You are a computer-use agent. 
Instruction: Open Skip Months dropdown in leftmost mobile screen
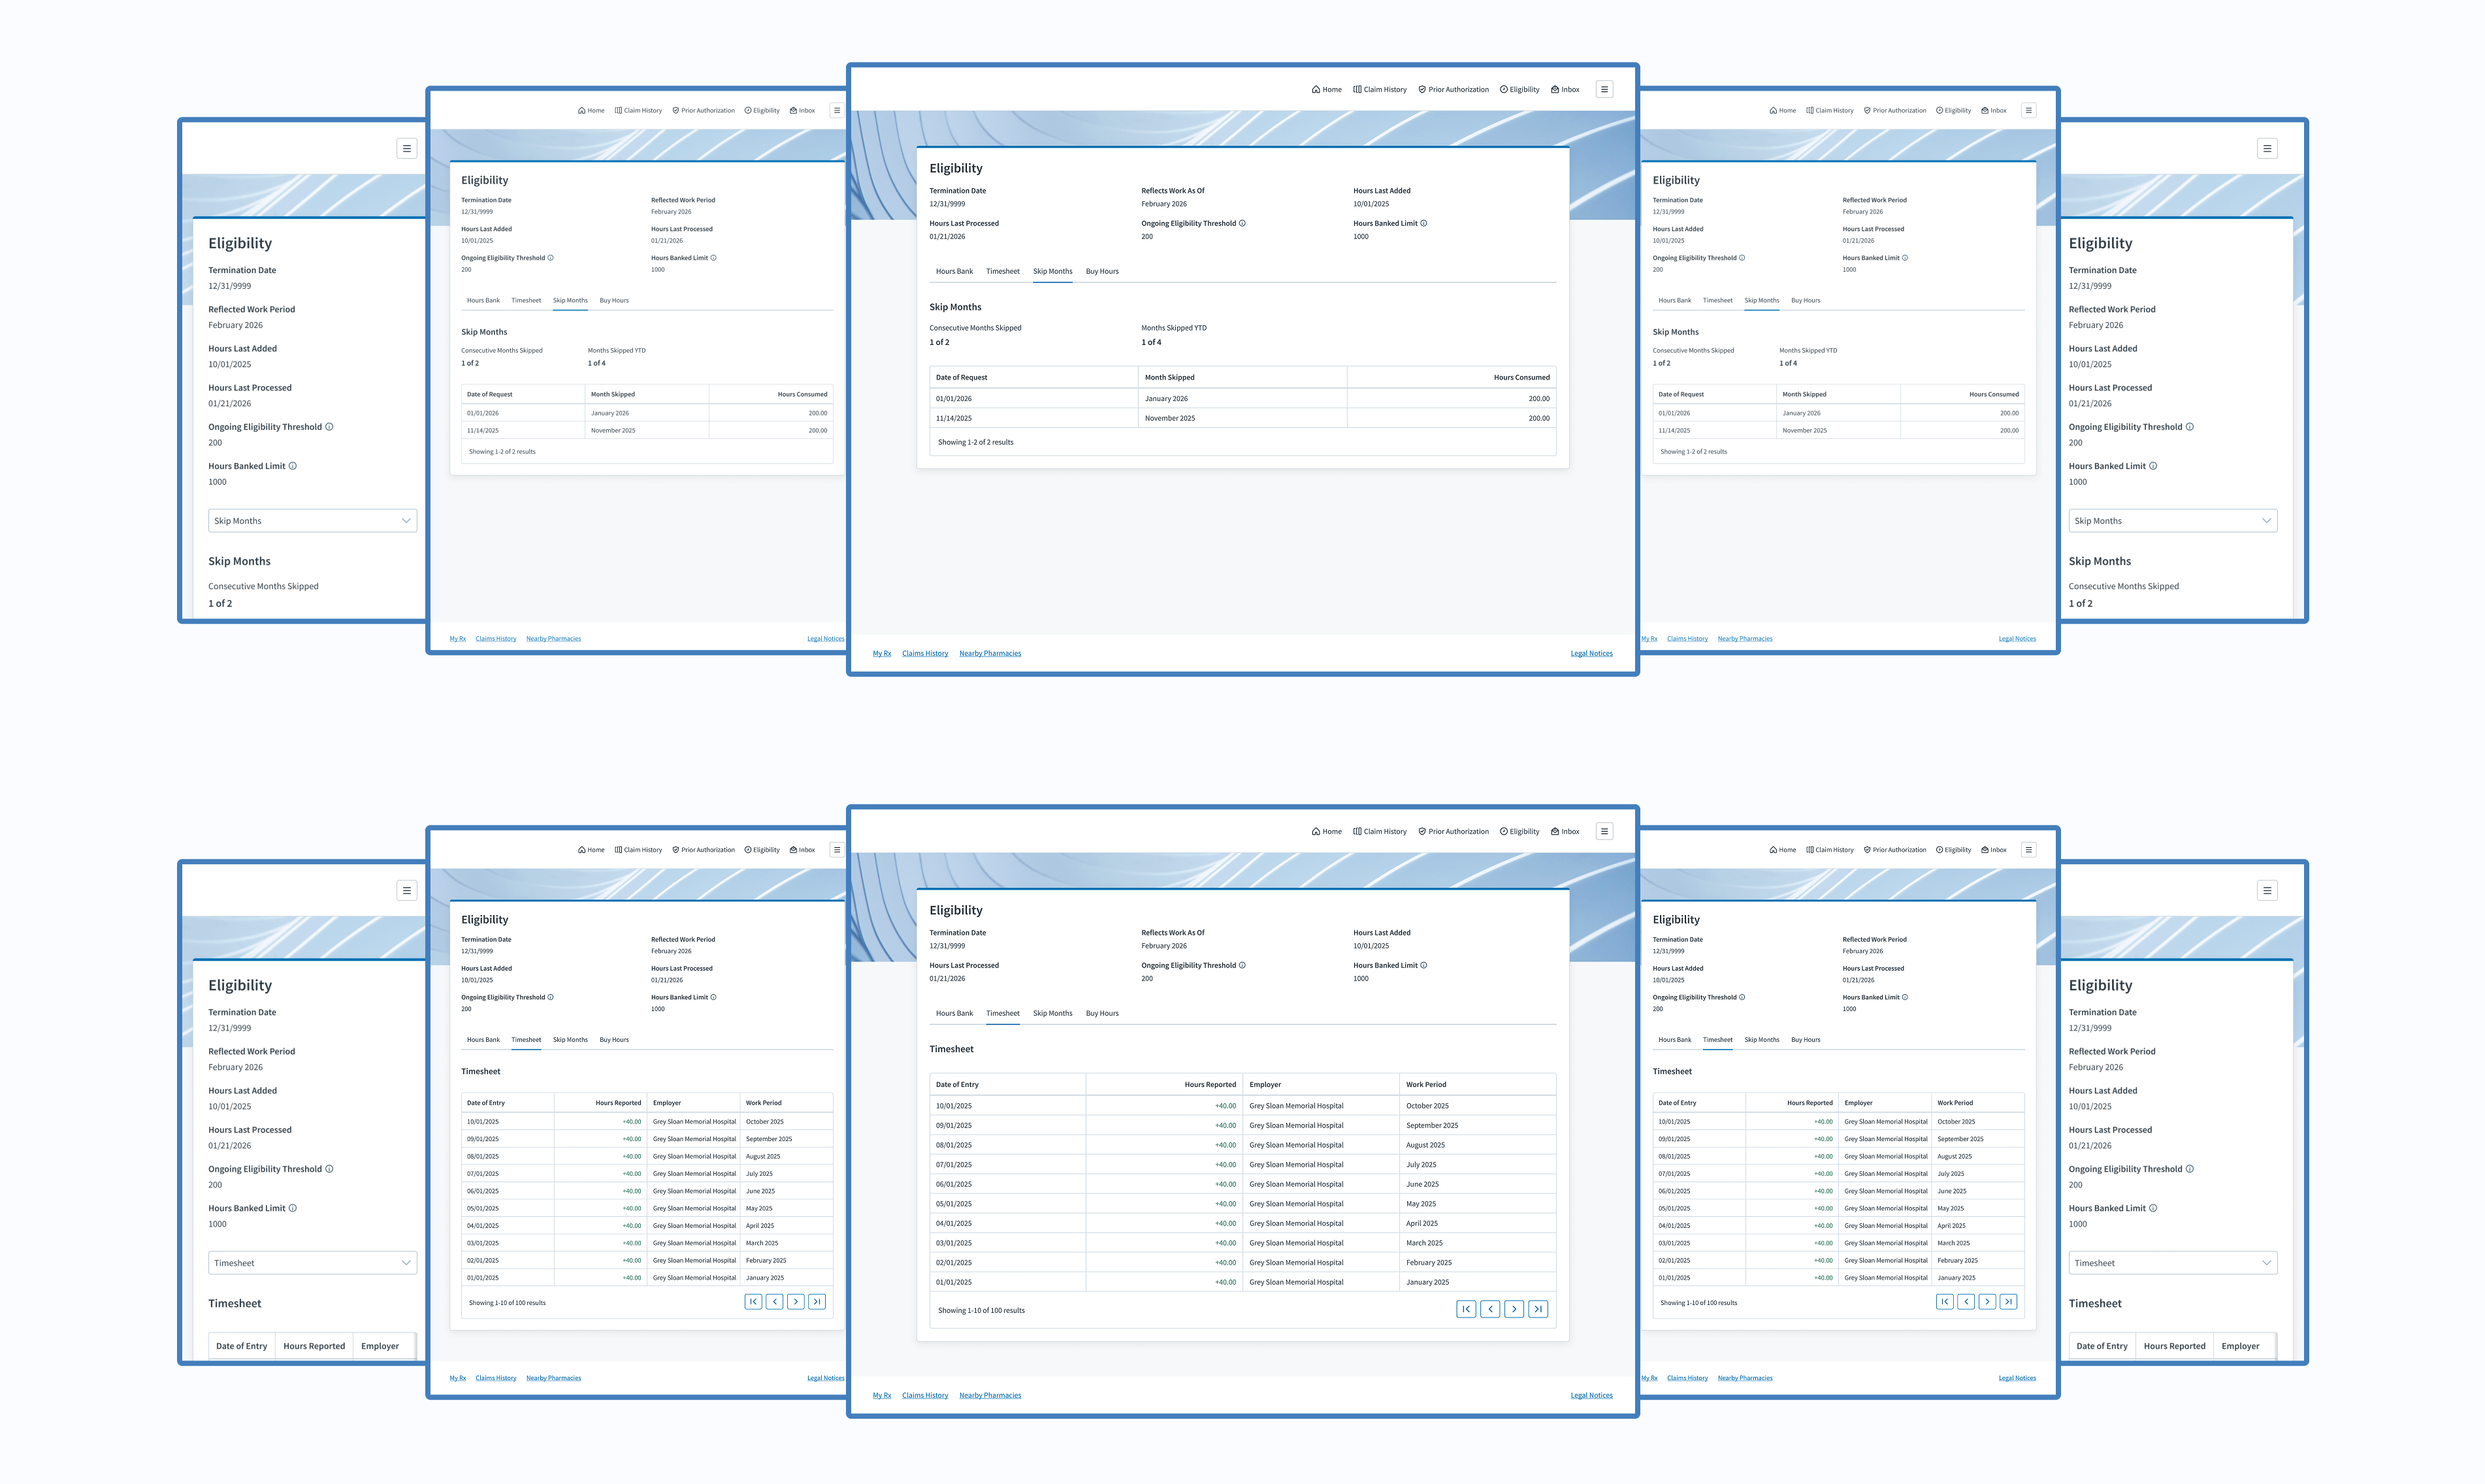point(312,521)
